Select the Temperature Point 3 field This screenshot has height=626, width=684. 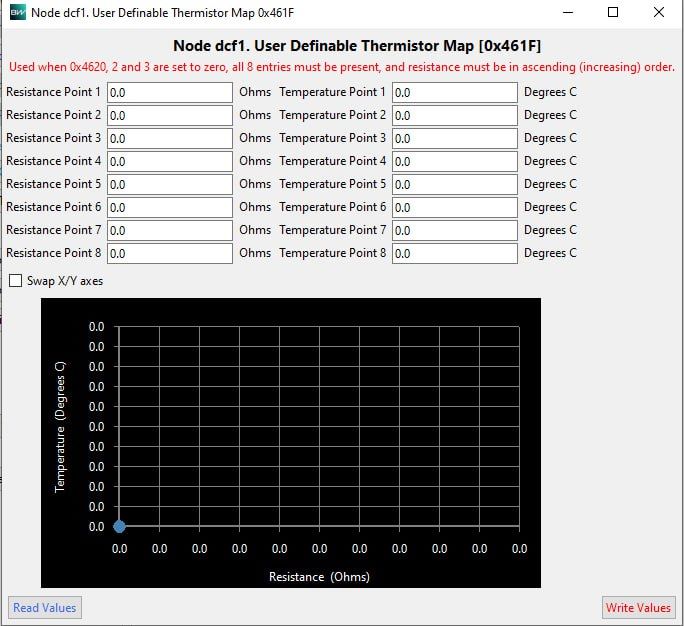[455, 139]
